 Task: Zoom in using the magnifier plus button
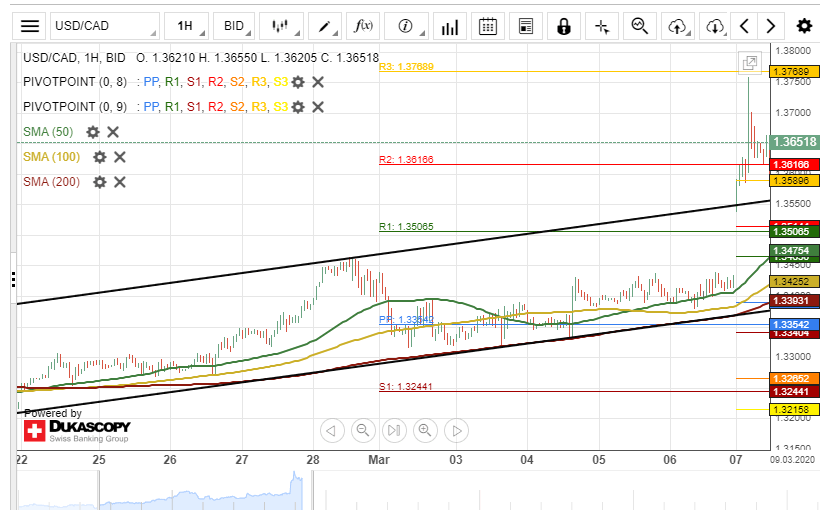click(x=425, y=431)
